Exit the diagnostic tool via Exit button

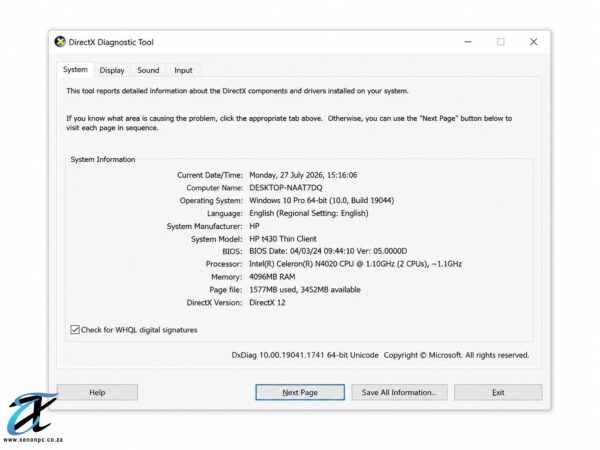point(498,392)
